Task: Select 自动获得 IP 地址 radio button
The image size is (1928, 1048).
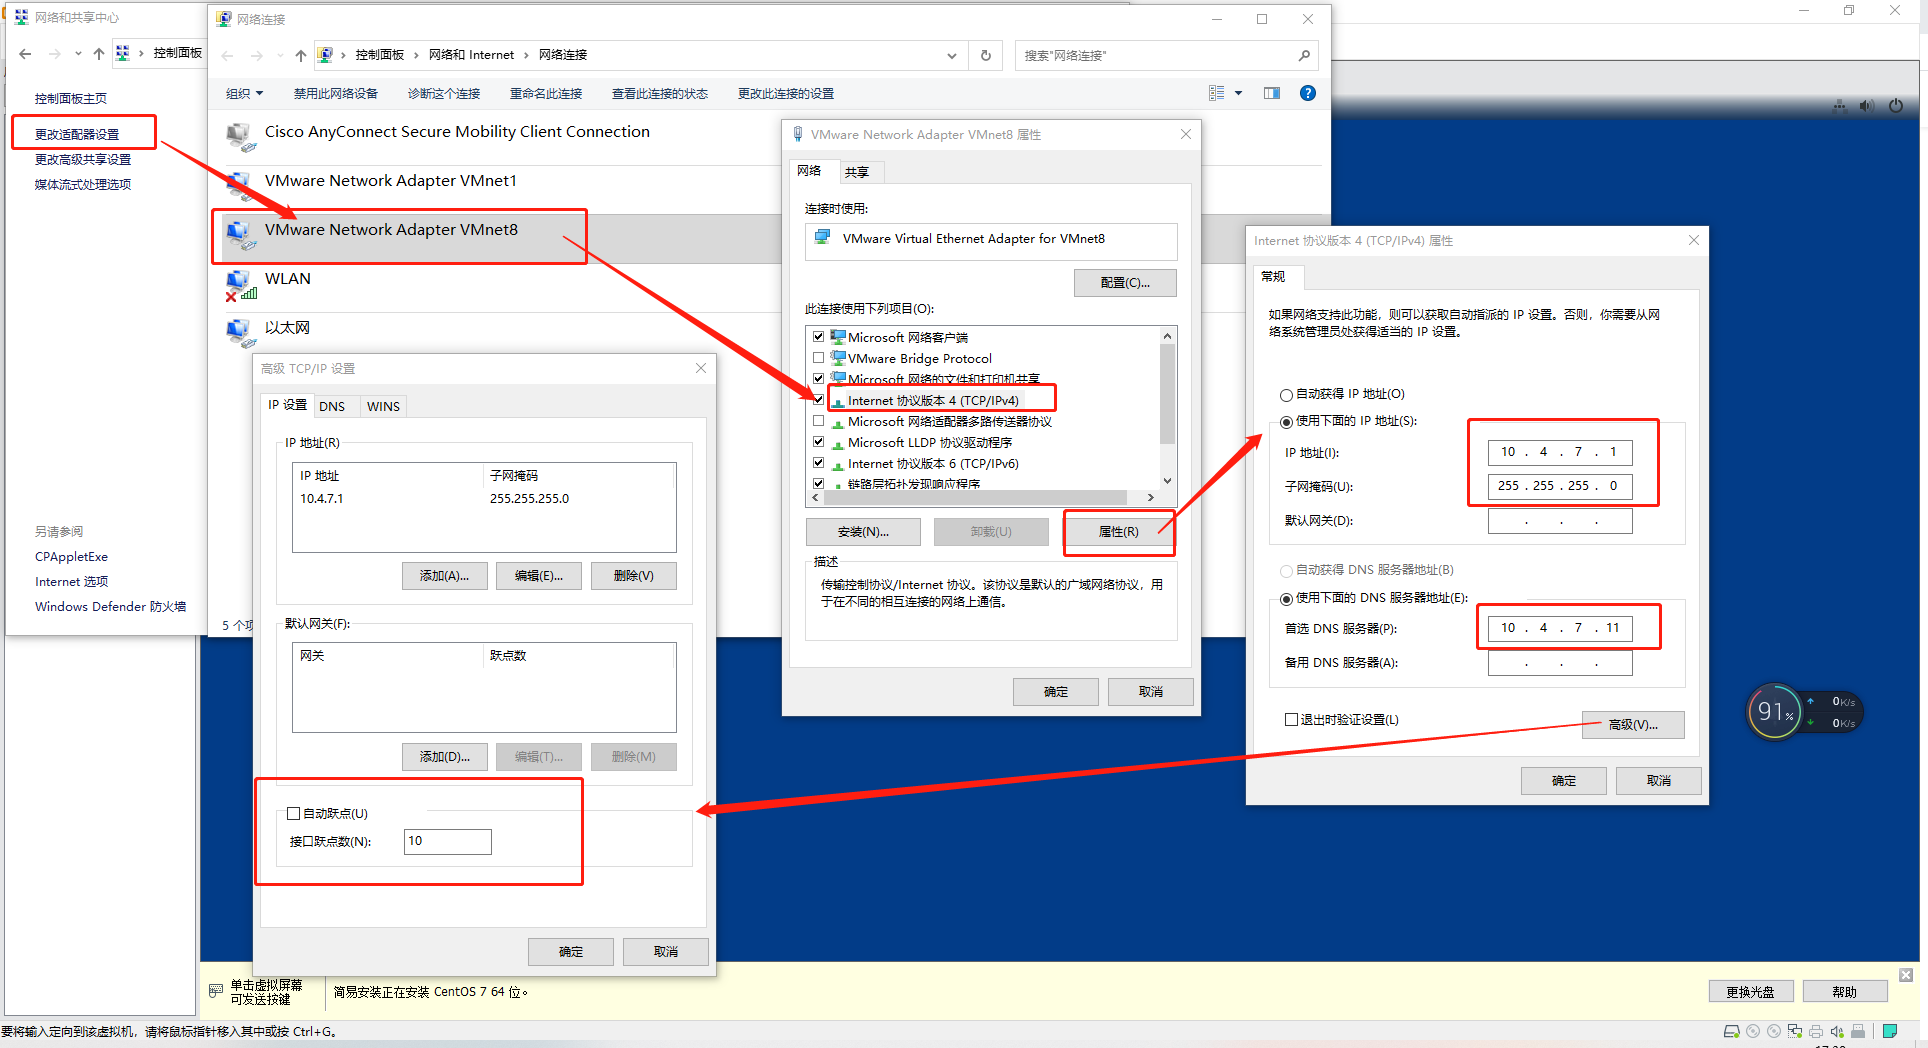Action: pyautogui.click(x=1286, y=395)
